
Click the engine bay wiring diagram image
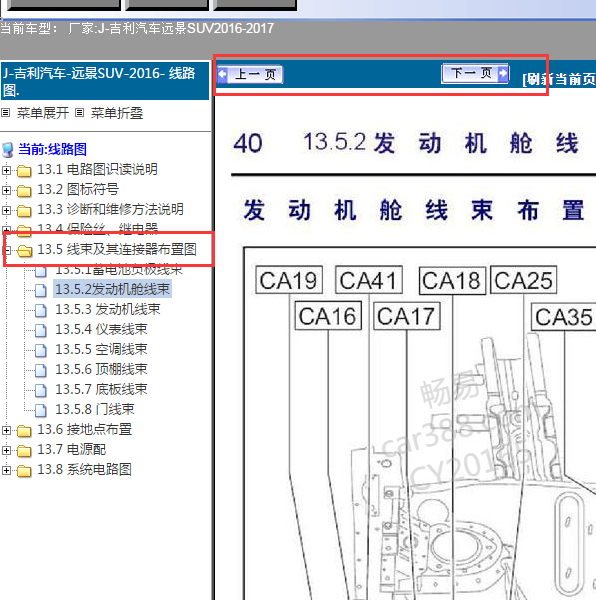pyautogui.click(x=420, y=424)
